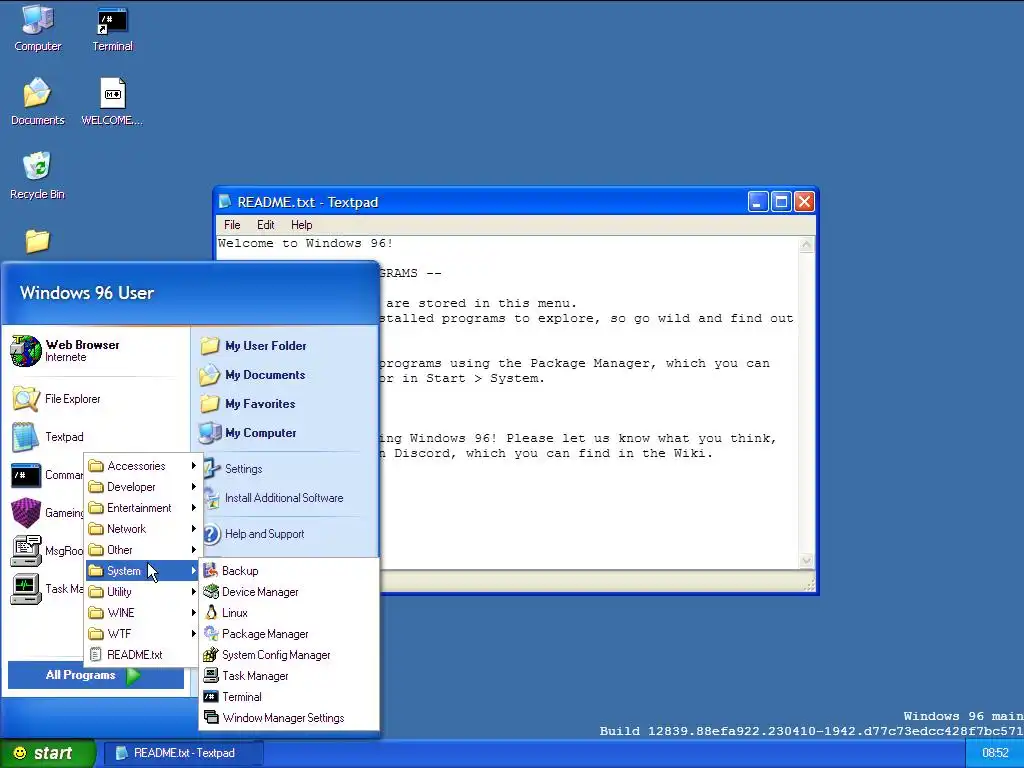Click the Windows 96 User header name
Viewport: 1024px width, 768px height.
[x=87, y=293]
